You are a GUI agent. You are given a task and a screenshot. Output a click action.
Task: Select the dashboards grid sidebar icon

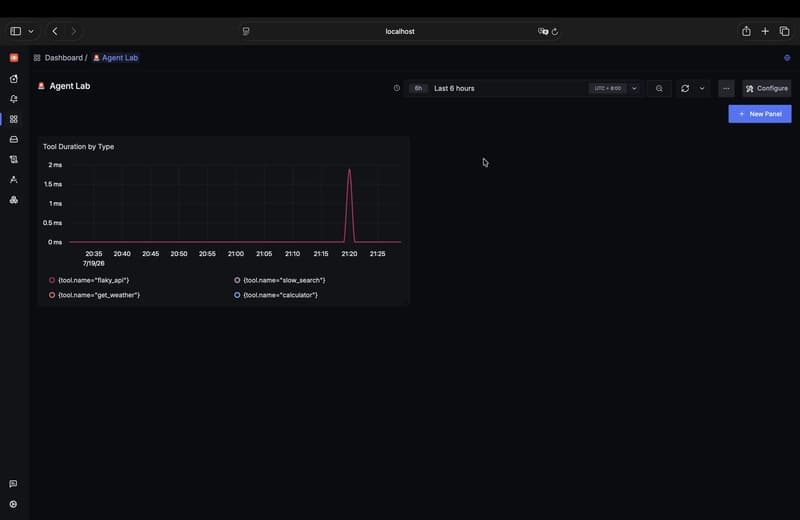tap(14, 119)
